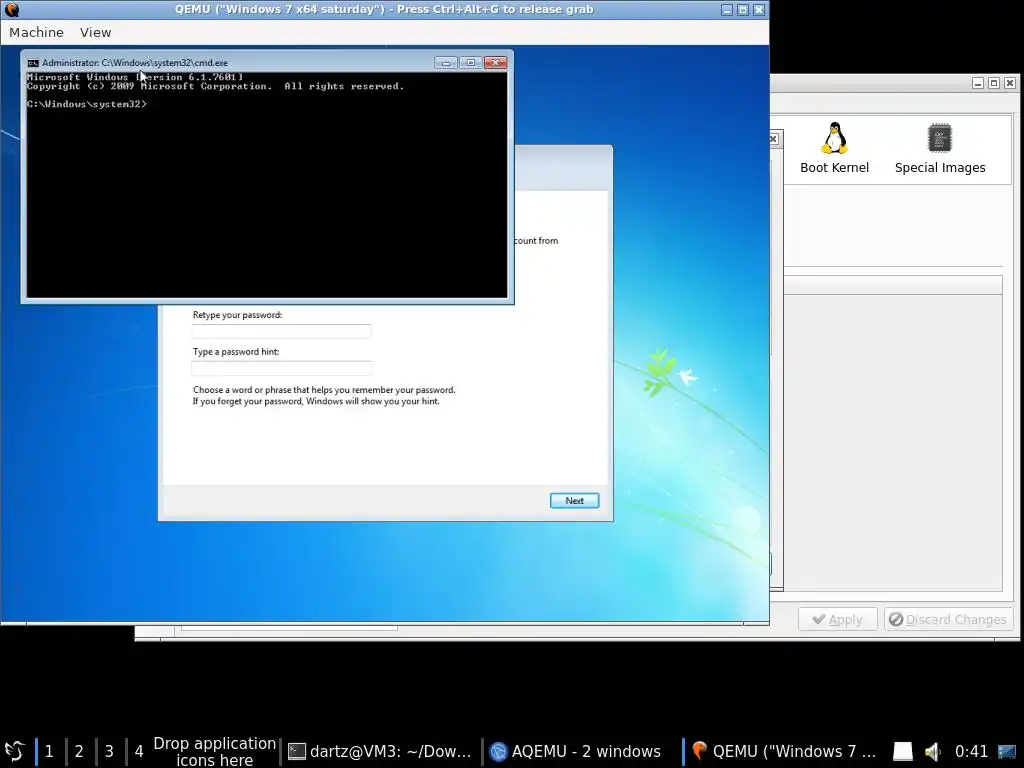The image size is (1024, 768).
Task: Maximize the AQEMU window
Action: [994, 83]
